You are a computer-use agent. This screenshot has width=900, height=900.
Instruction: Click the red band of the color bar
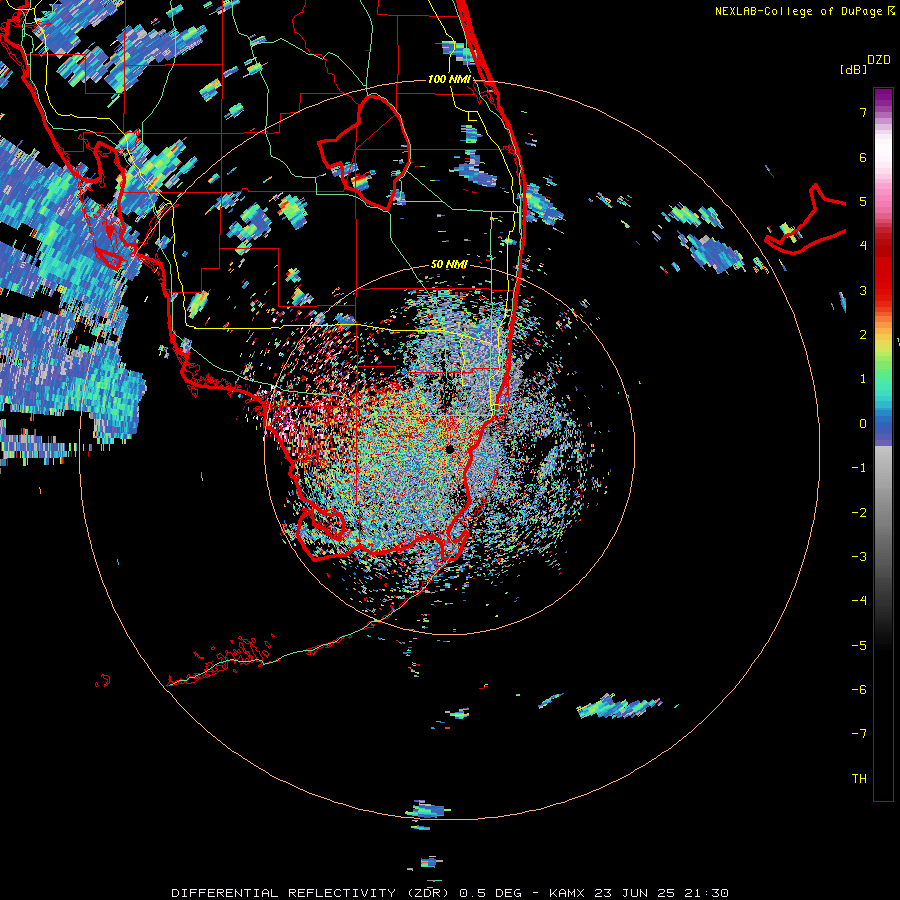pyautogui.click(x=883, y=270)
